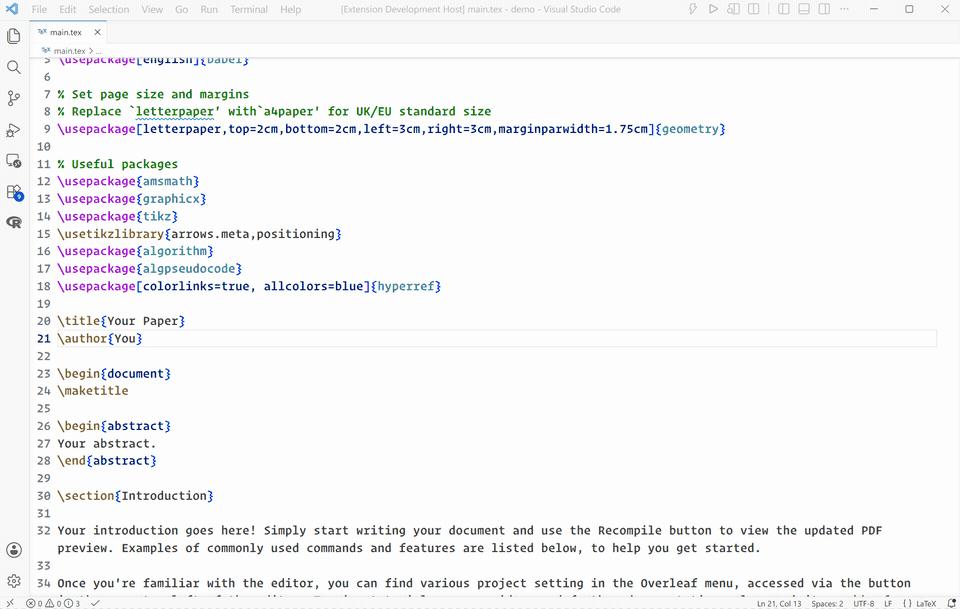Toggle Secondary Side Bar visibility
The height and width of the screenshot is (609, 960).
[824, 9]
